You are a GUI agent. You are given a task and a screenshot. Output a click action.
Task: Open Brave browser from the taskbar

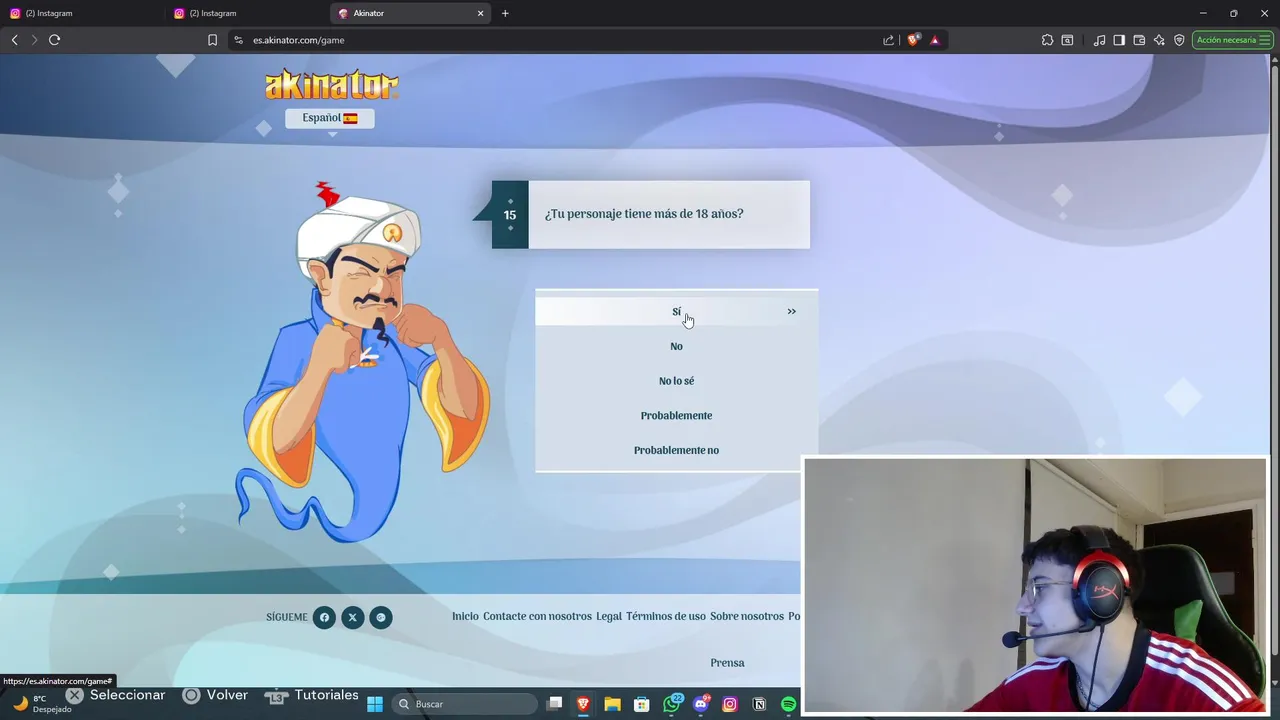[x=583, y=704]
